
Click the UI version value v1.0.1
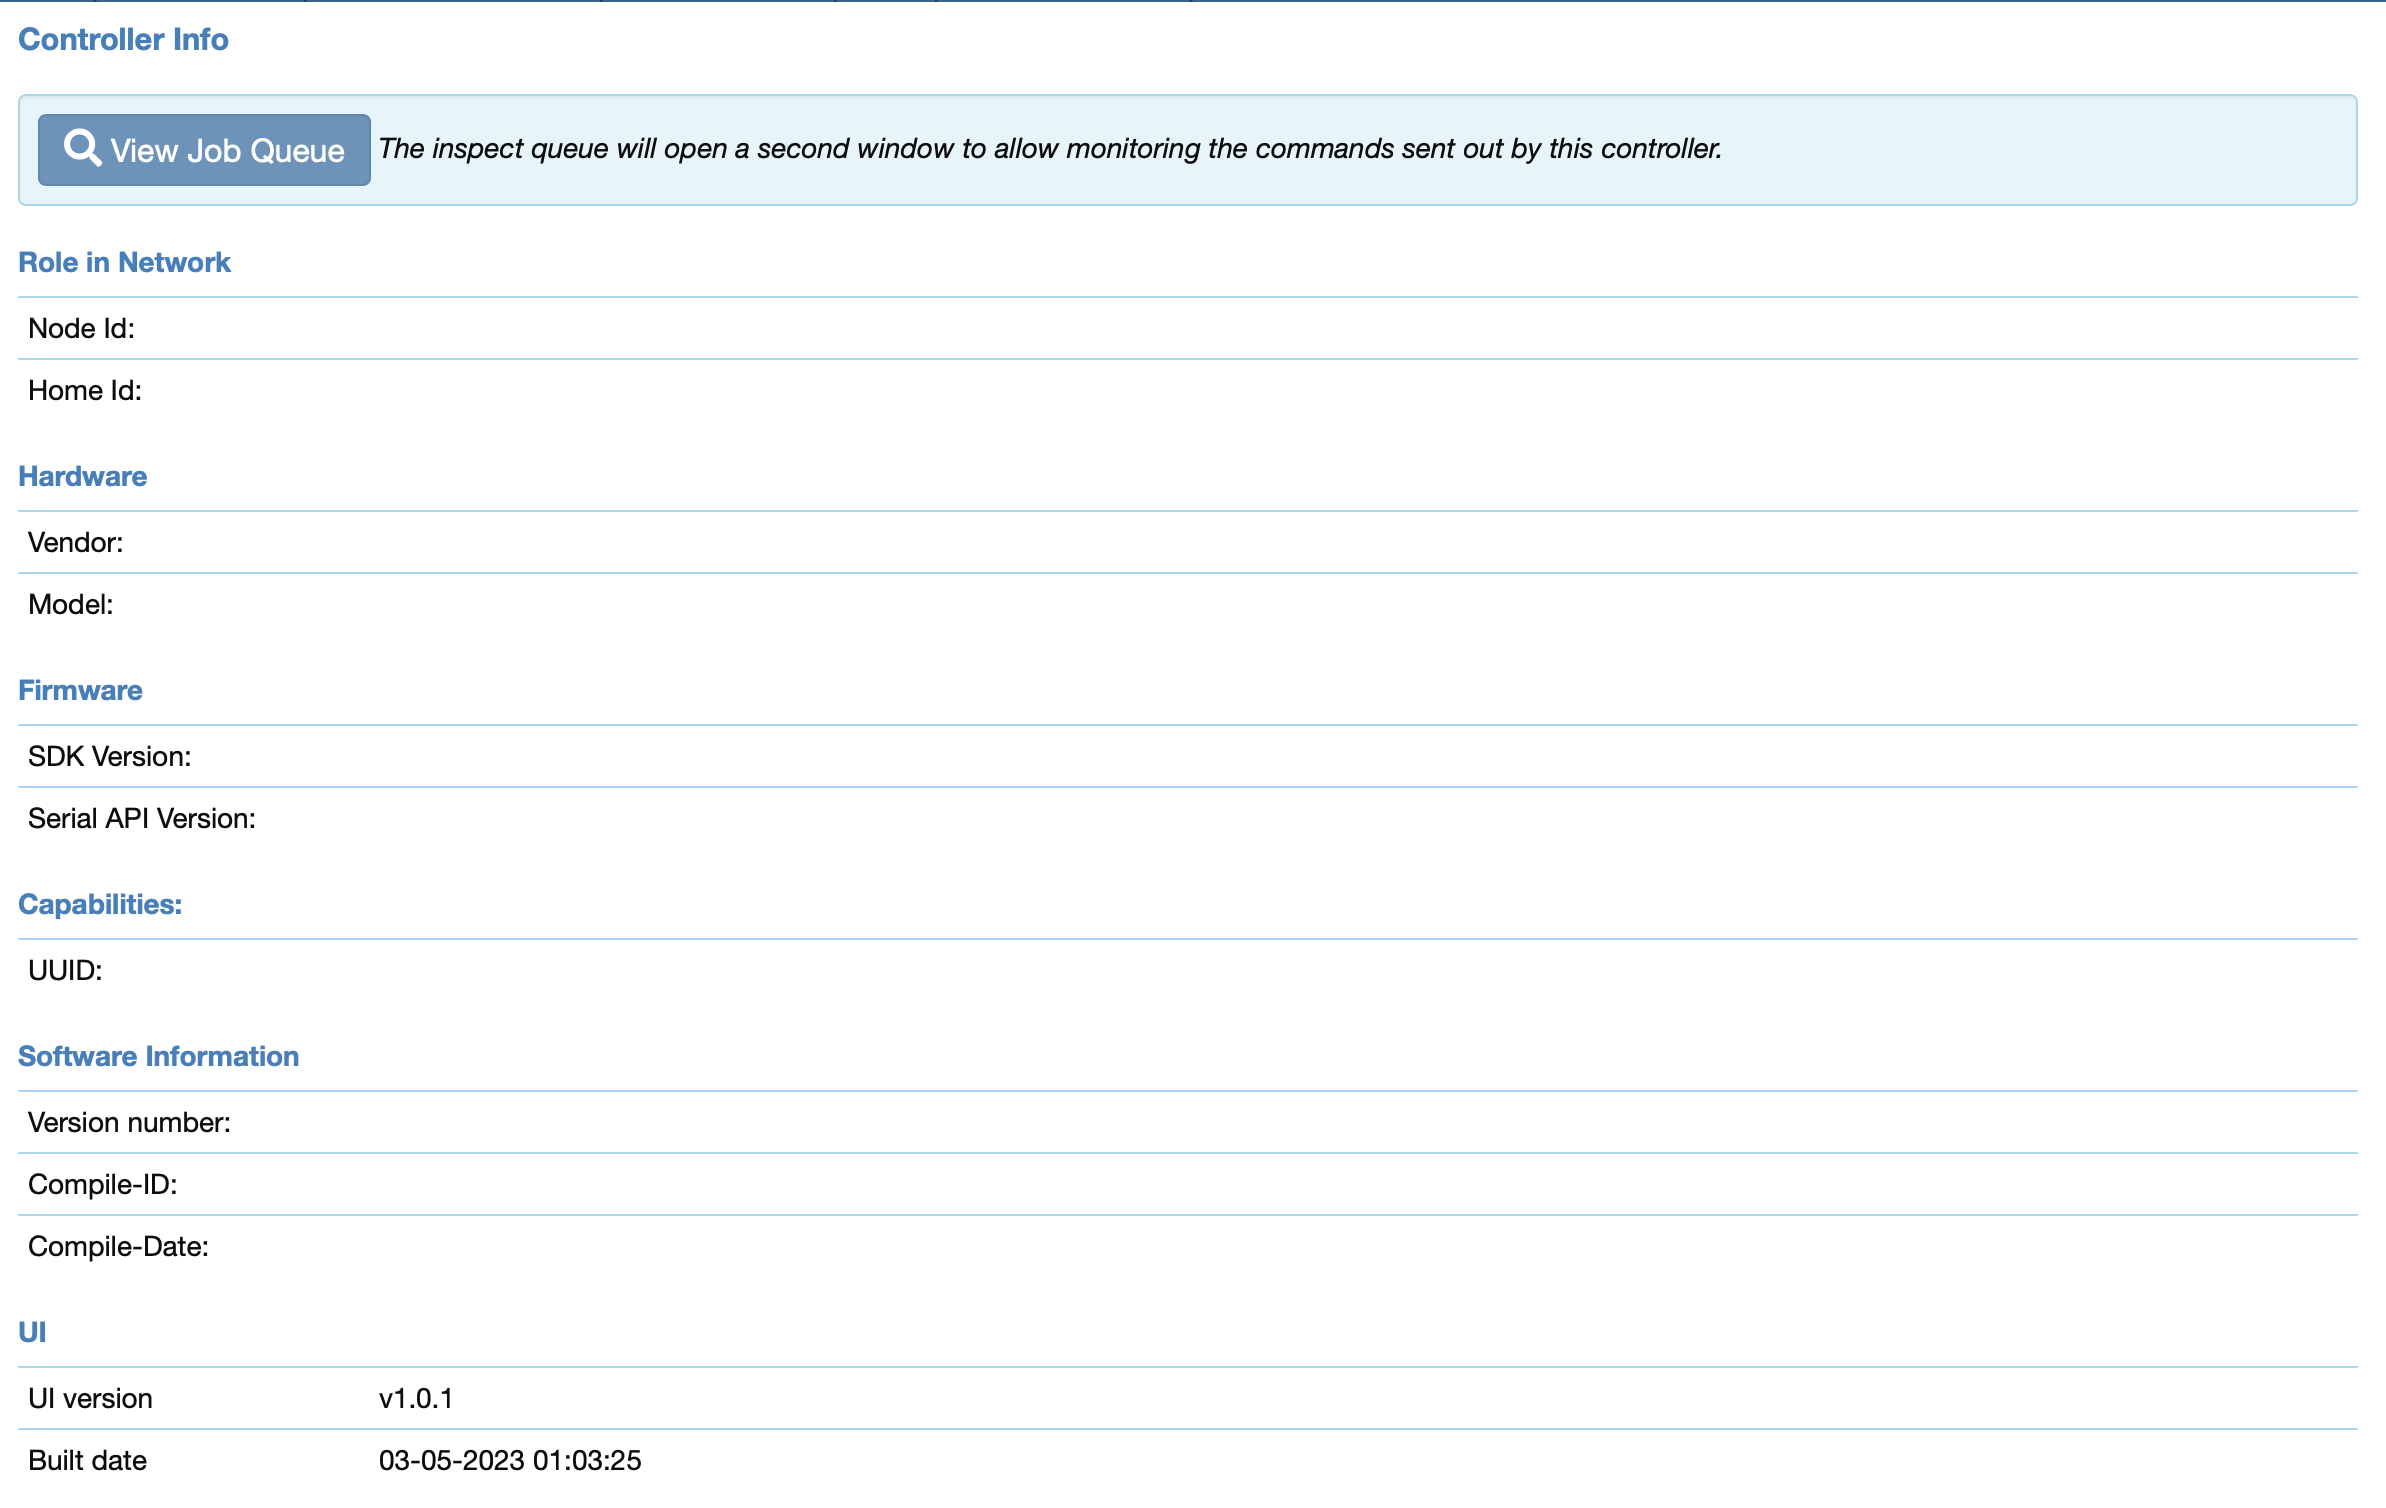point(416,1398)
